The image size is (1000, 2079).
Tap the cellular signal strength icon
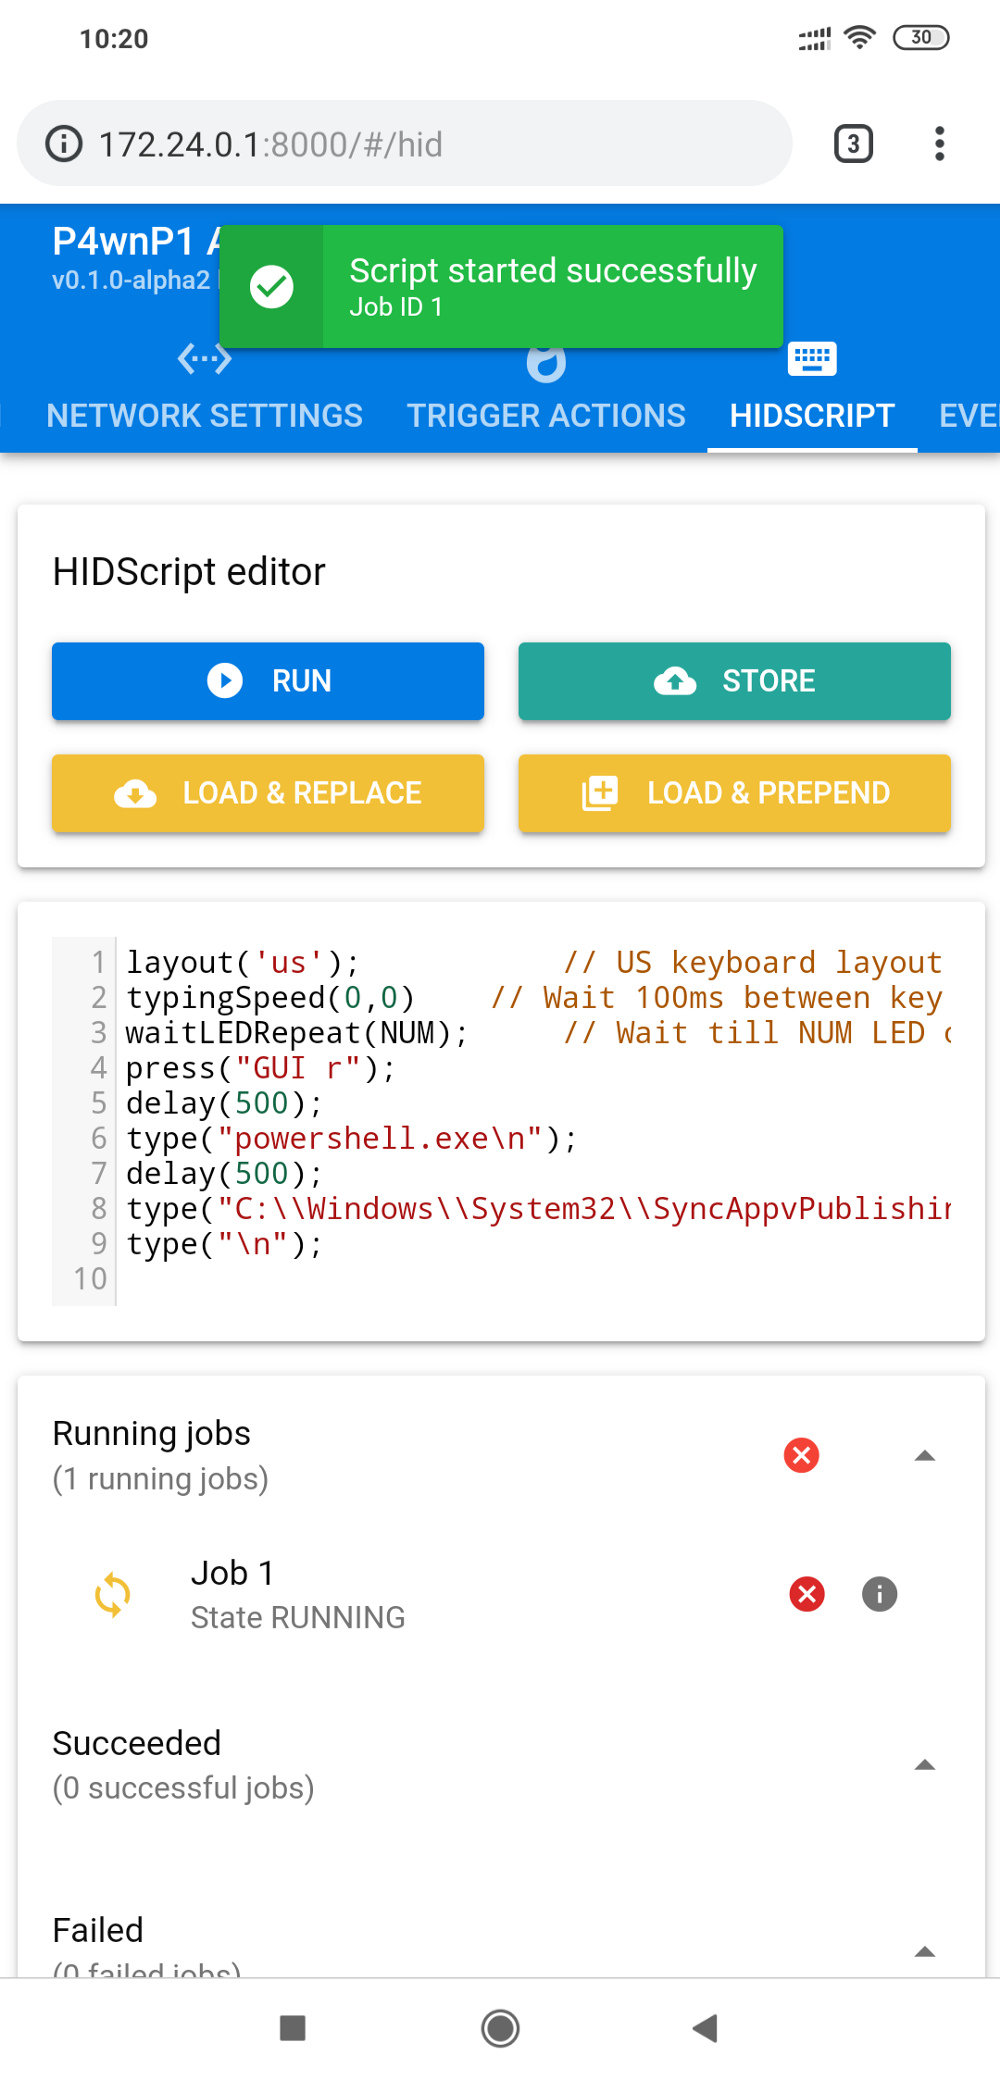(814, 39)
